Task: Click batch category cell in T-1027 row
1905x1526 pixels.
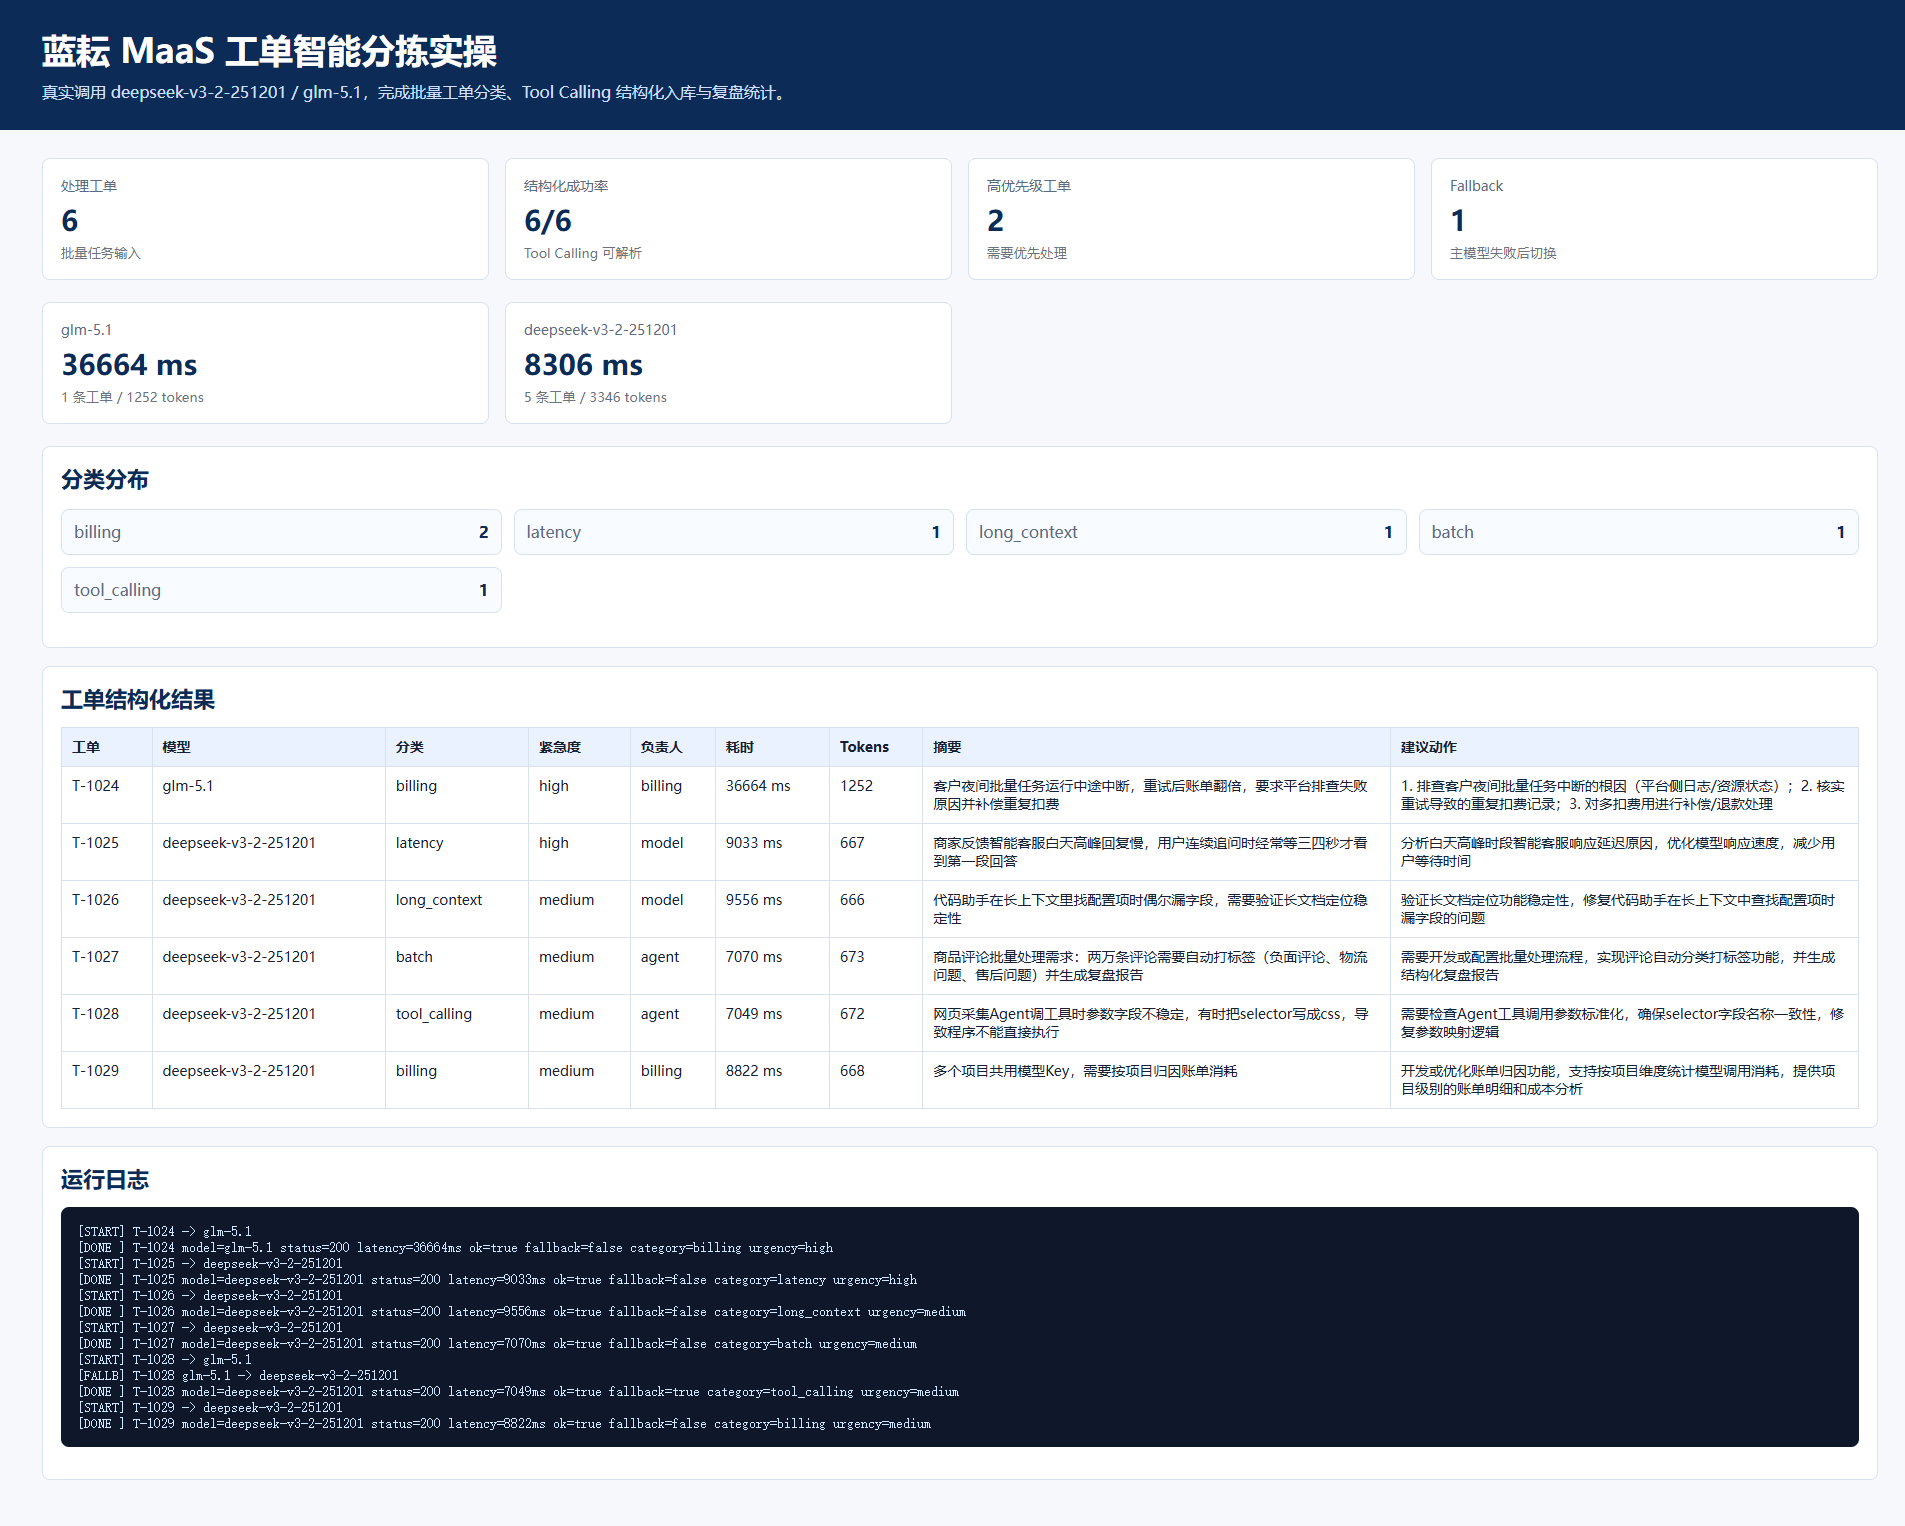Action: click(x=457, y=966)
